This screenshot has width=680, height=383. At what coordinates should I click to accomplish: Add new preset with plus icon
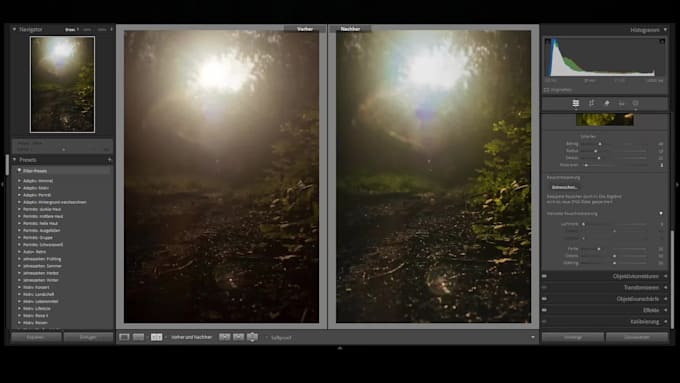click(x=109, y=160)
